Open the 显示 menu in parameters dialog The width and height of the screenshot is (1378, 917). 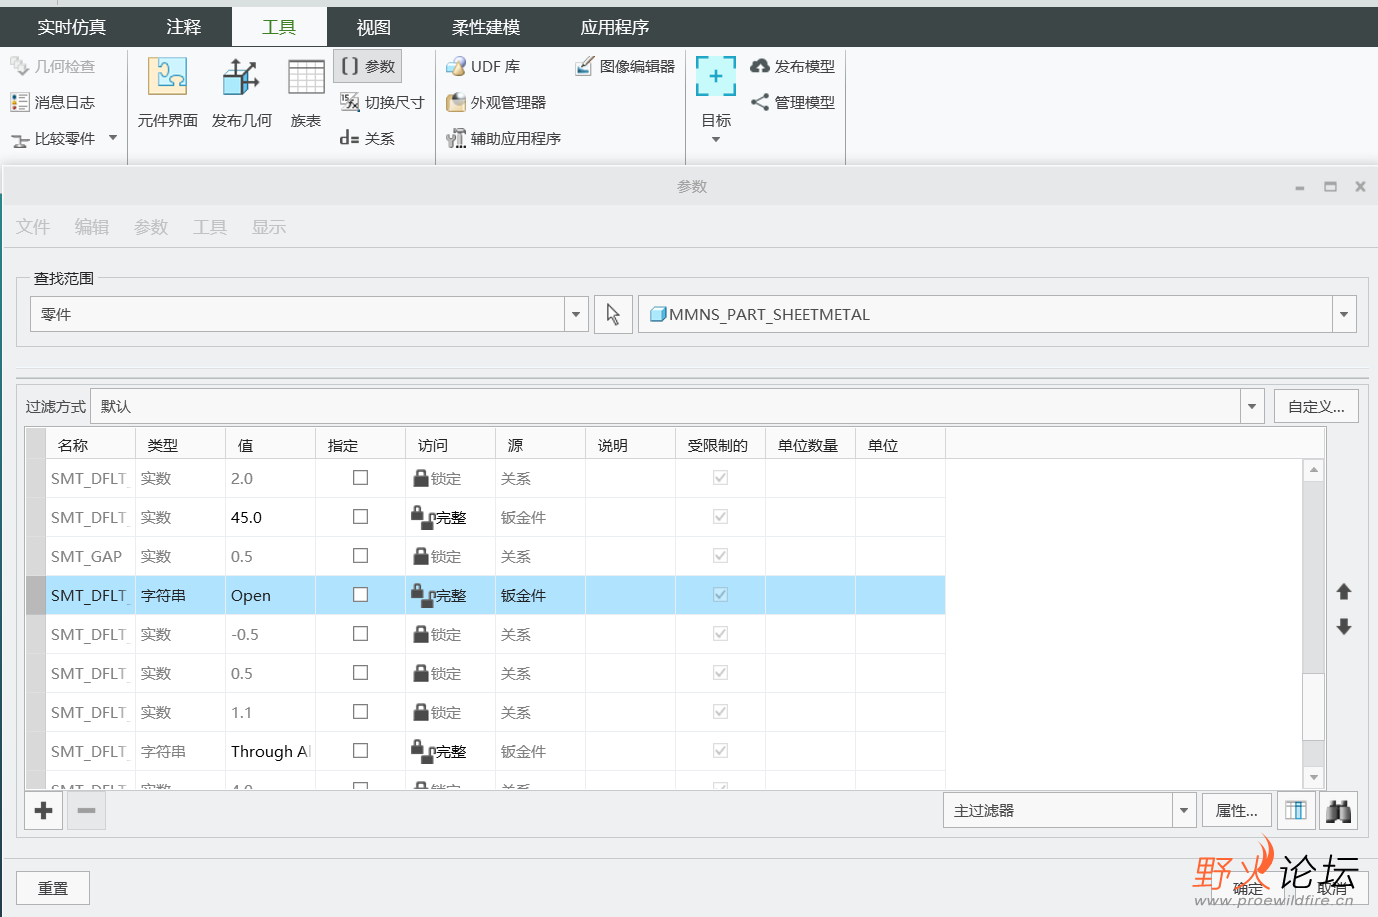pos(269,227)
